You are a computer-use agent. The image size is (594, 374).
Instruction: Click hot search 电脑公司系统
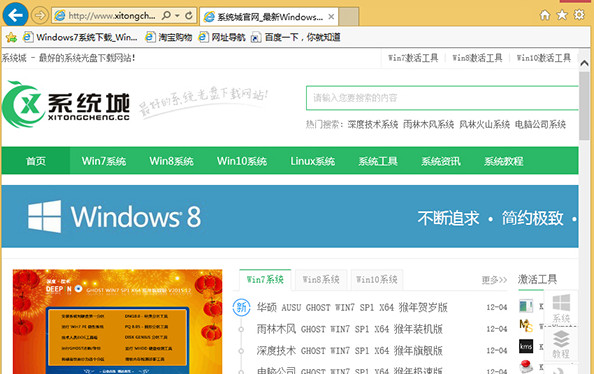(x=540, y=124)
